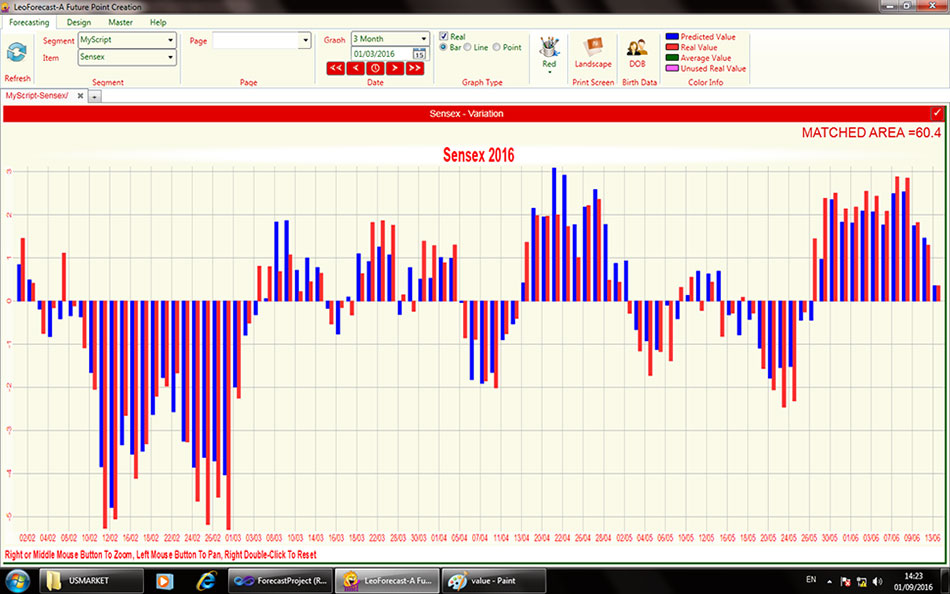The height and width of the screenshot is (594, 950).
Task: Launch the media player taskbar icon
Action: tap(164, 581)
